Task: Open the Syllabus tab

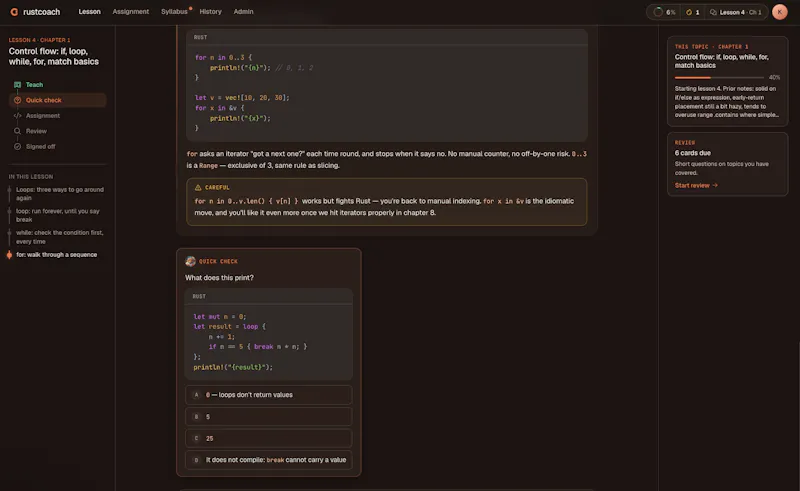Action: [174, 12]
